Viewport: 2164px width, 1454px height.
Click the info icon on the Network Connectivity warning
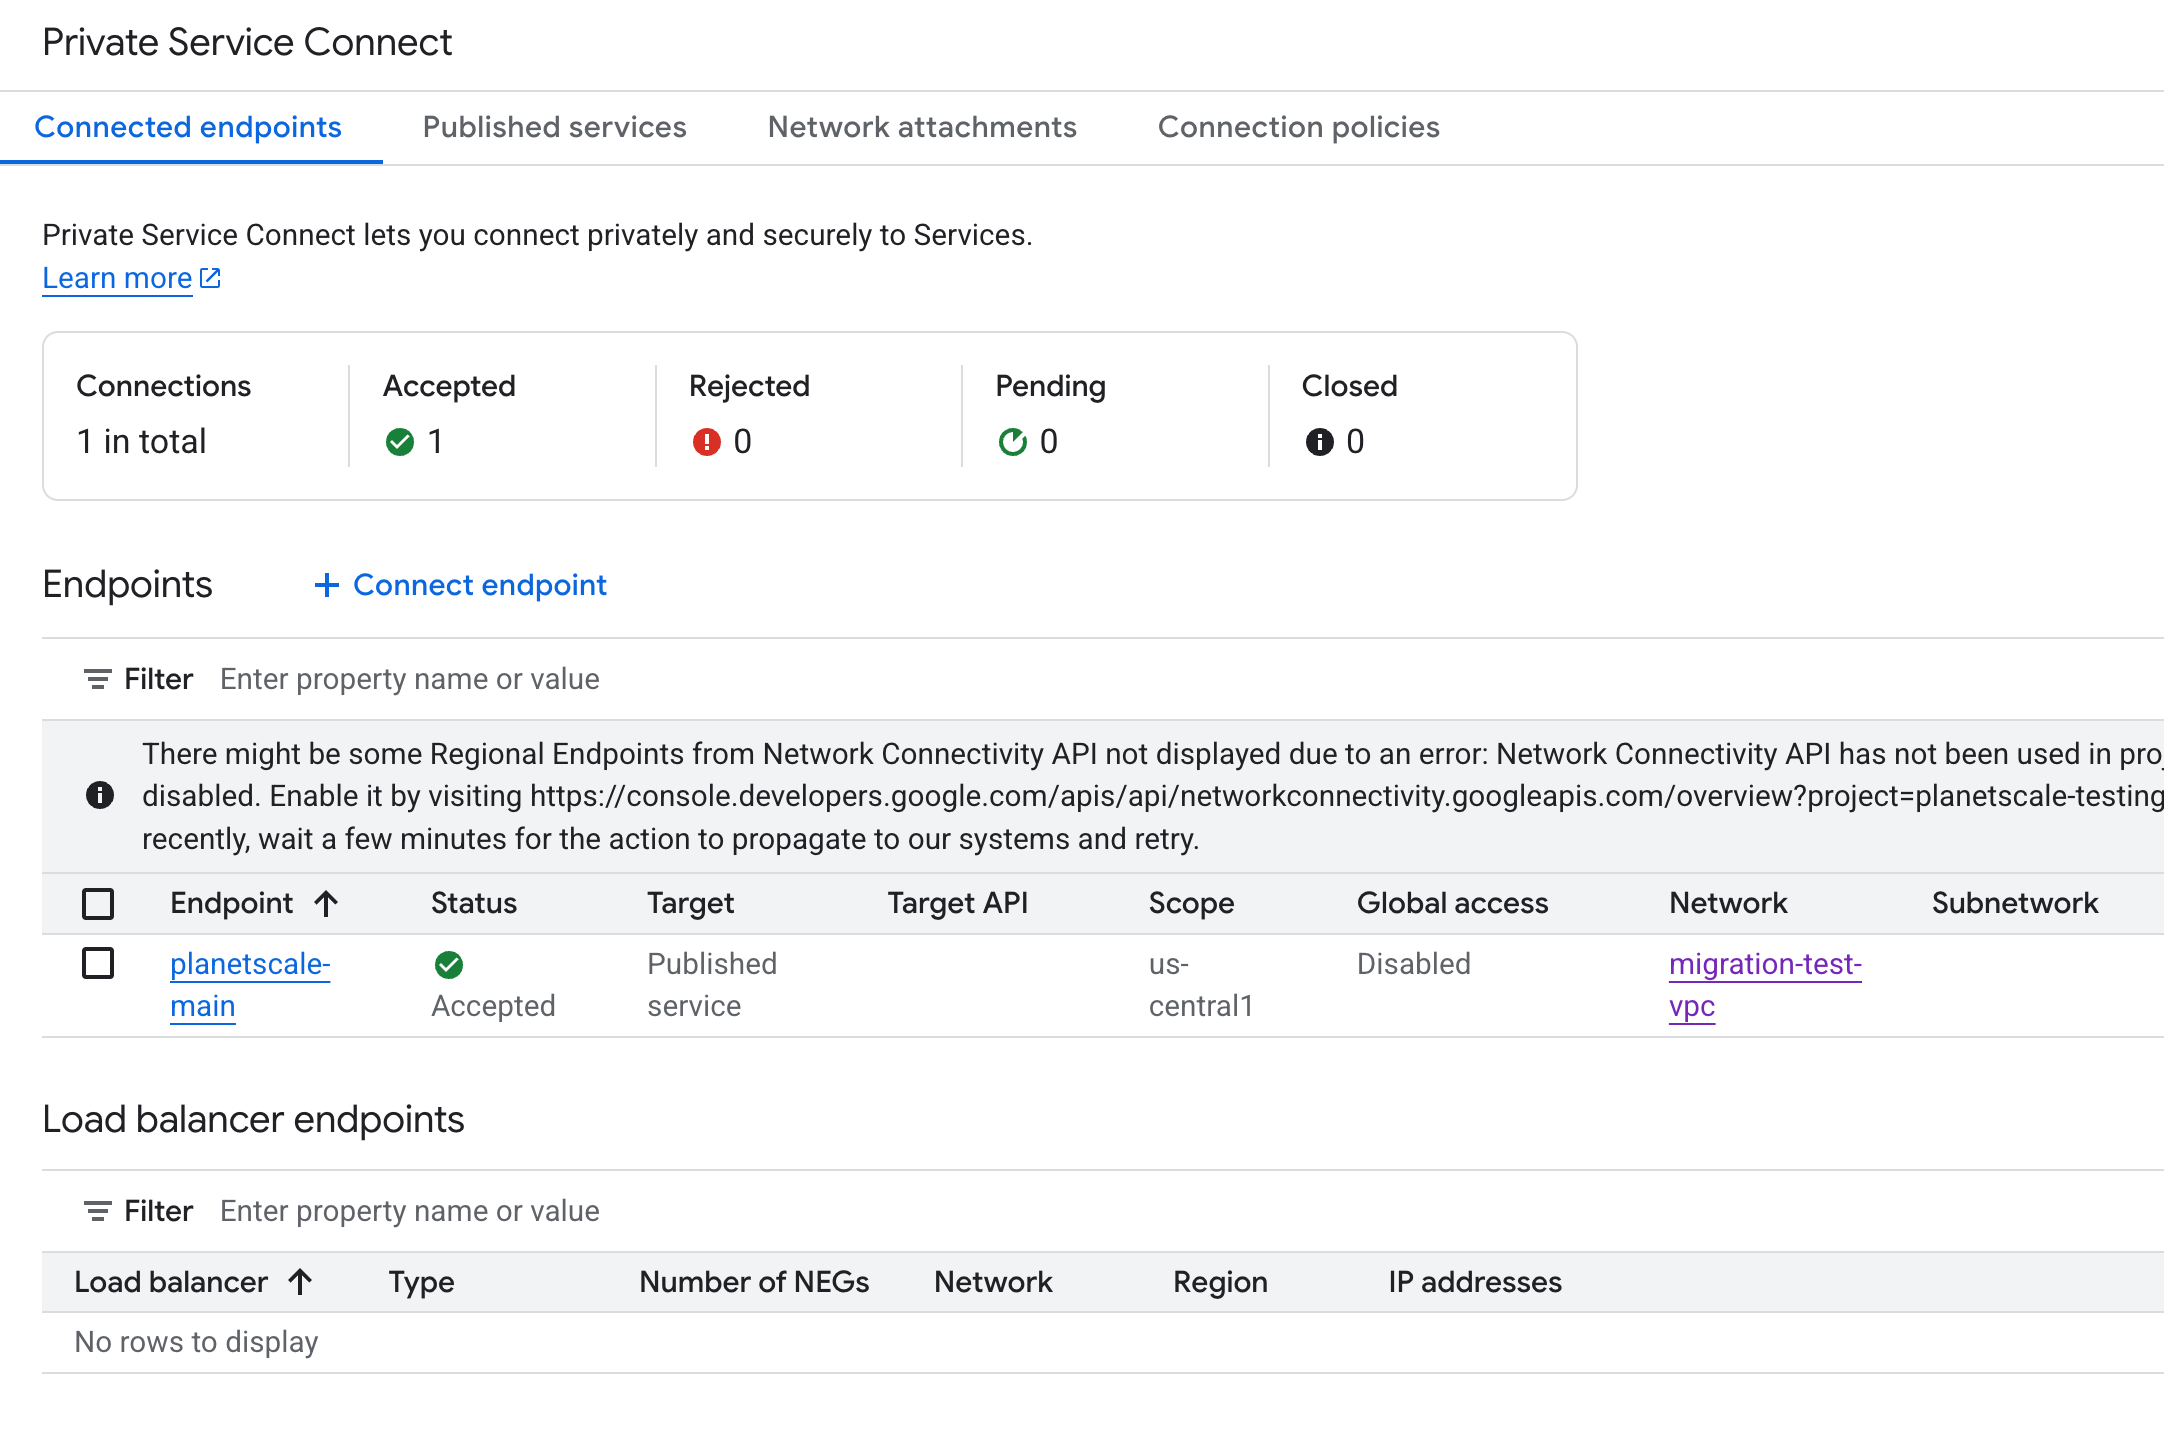[100, 796]
